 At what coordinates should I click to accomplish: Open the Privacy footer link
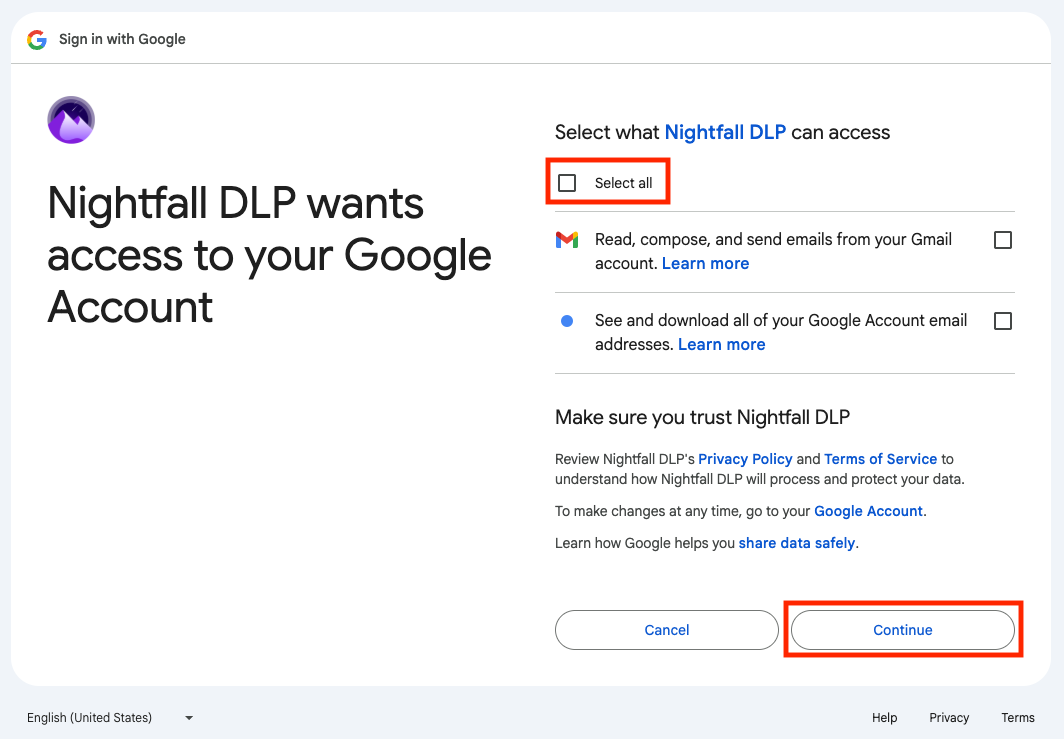click(949, 717)
